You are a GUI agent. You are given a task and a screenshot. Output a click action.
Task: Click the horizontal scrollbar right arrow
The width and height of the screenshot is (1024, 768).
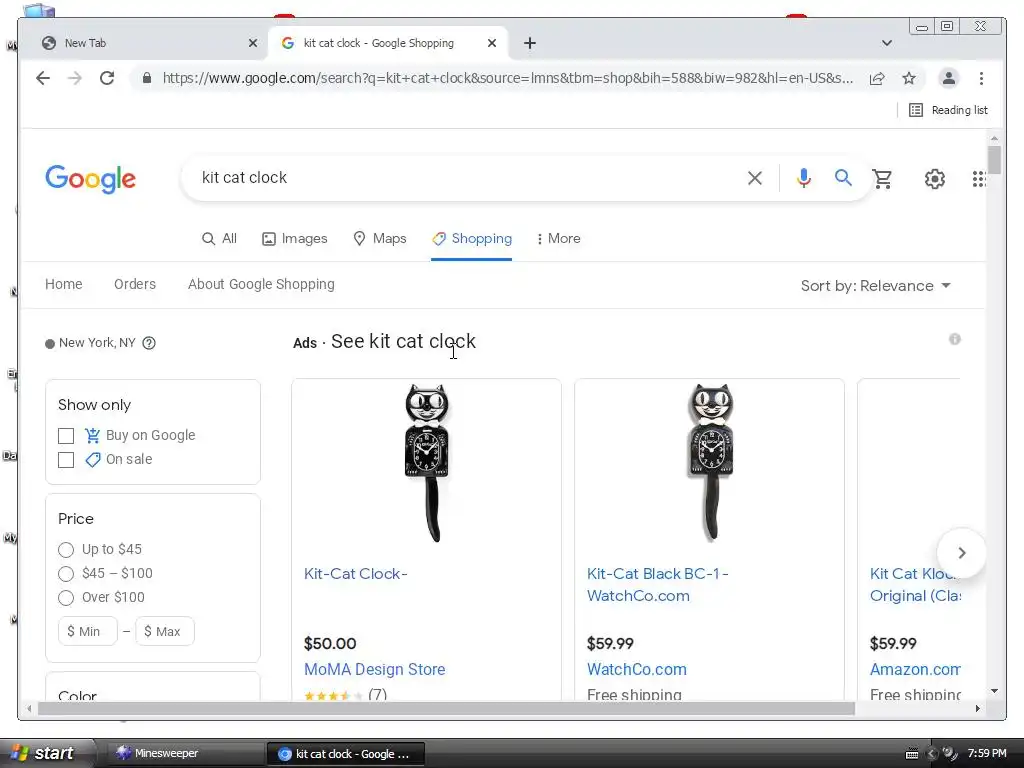978,708
